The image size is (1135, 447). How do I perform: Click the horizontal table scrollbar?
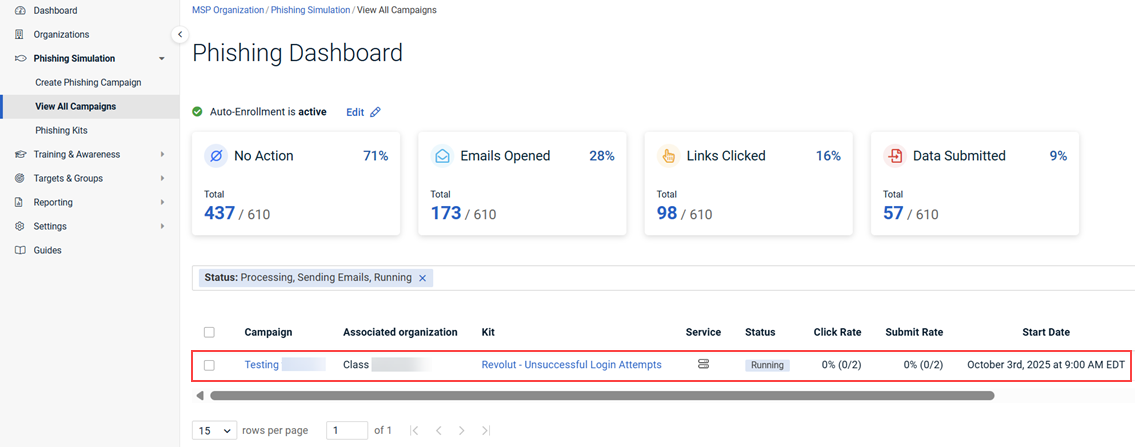click(x=600, y=396)
